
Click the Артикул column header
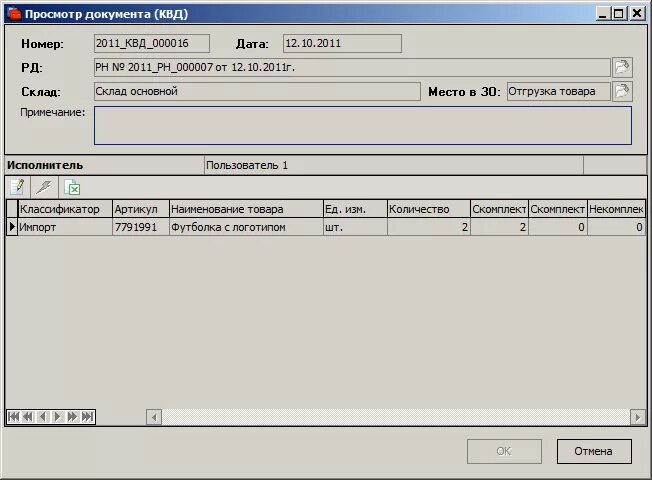point(141,209)
